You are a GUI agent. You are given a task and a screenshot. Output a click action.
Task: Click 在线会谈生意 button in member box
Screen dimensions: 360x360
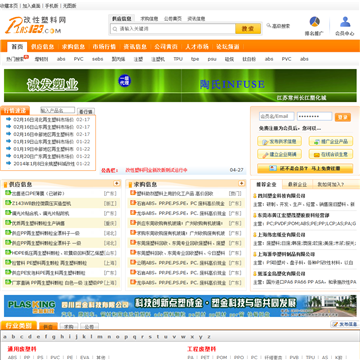331,154
